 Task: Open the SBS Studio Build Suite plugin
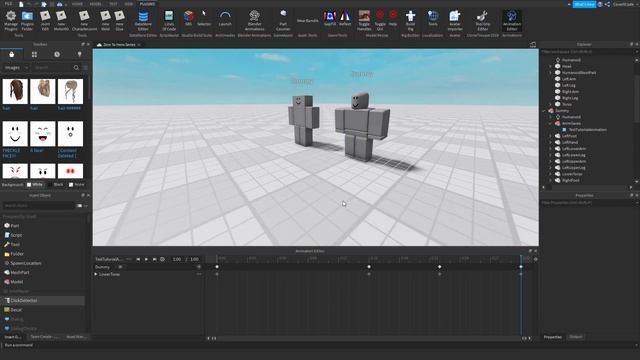[188, 19]
